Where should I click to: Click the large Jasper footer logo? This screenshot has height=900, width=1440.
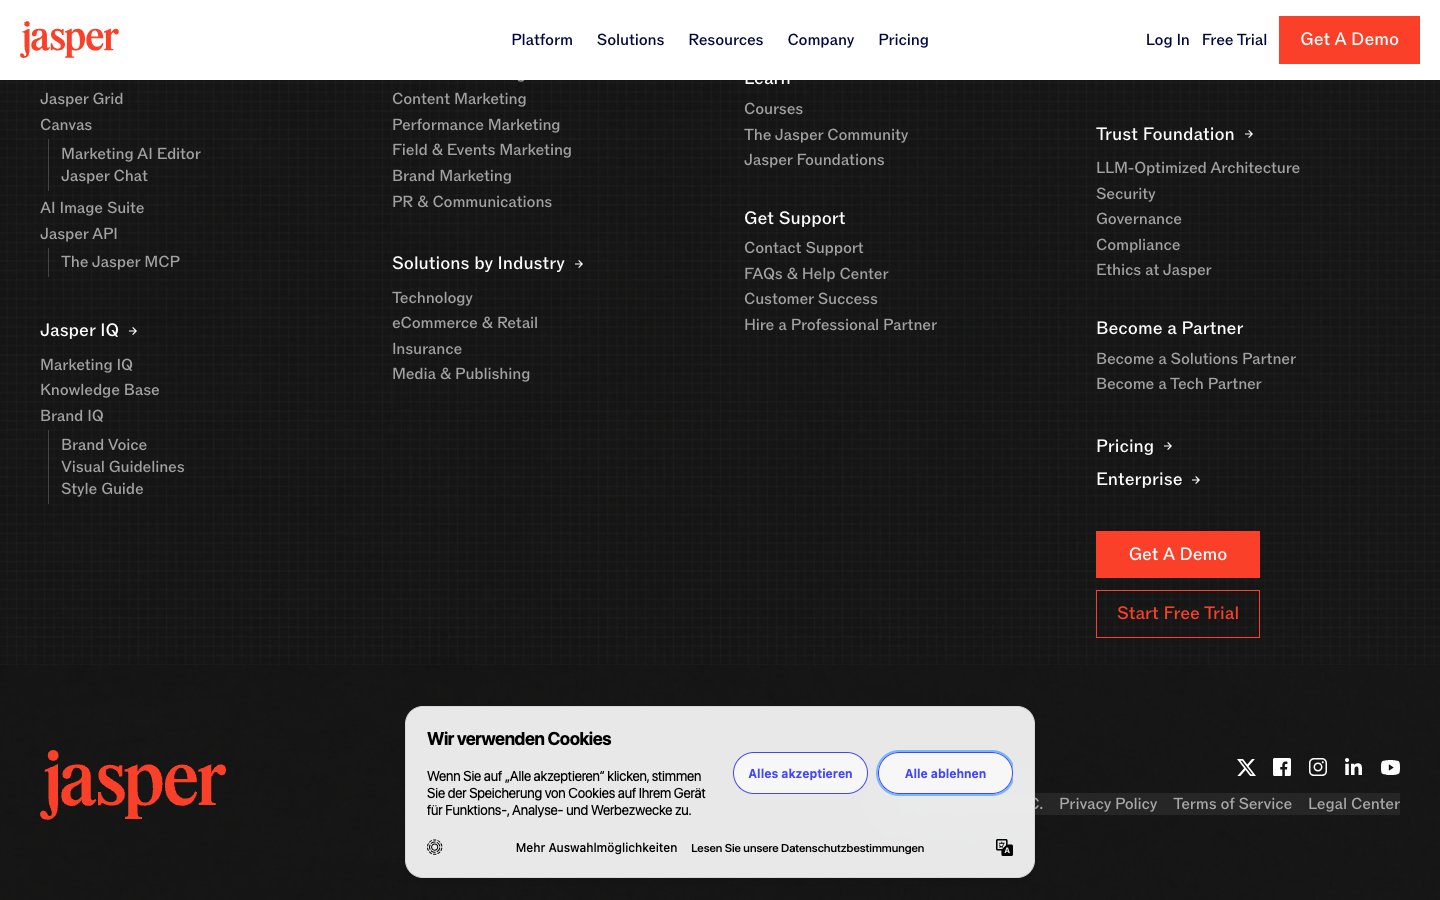[x=133, y=785]
